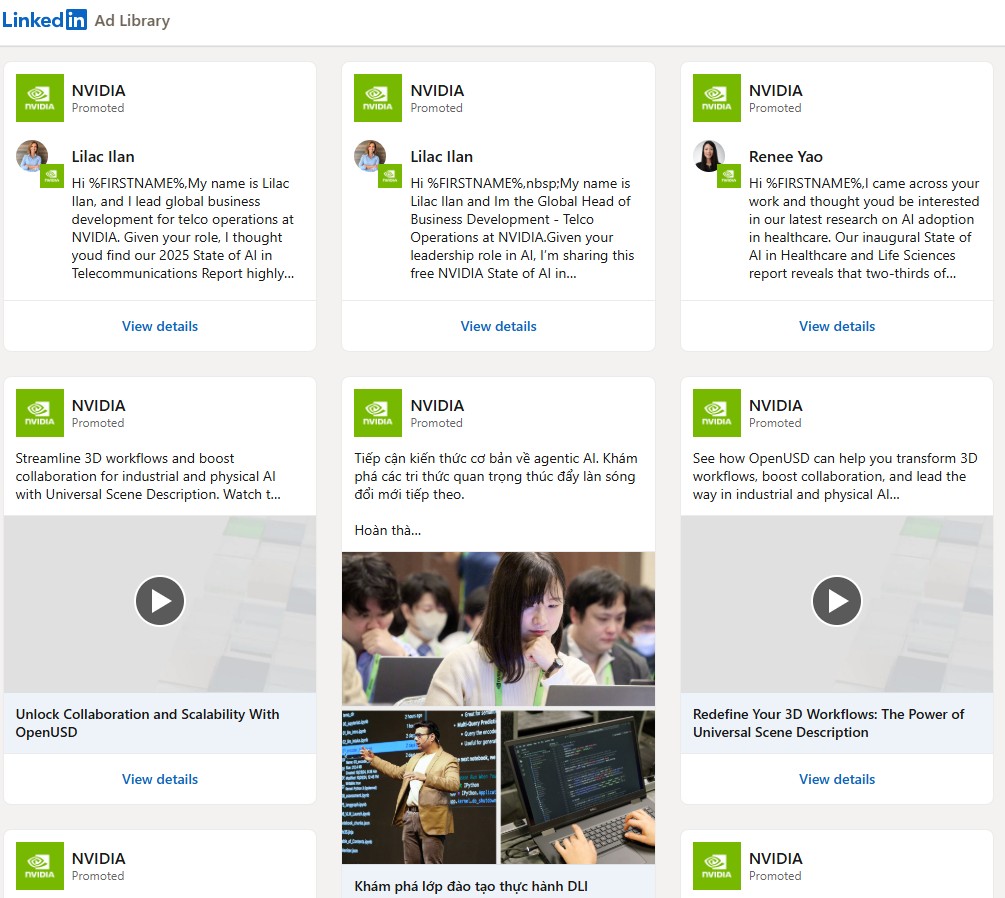Click NVIDIA logo in "See how OpenUSD" ad

coord(717,413)
